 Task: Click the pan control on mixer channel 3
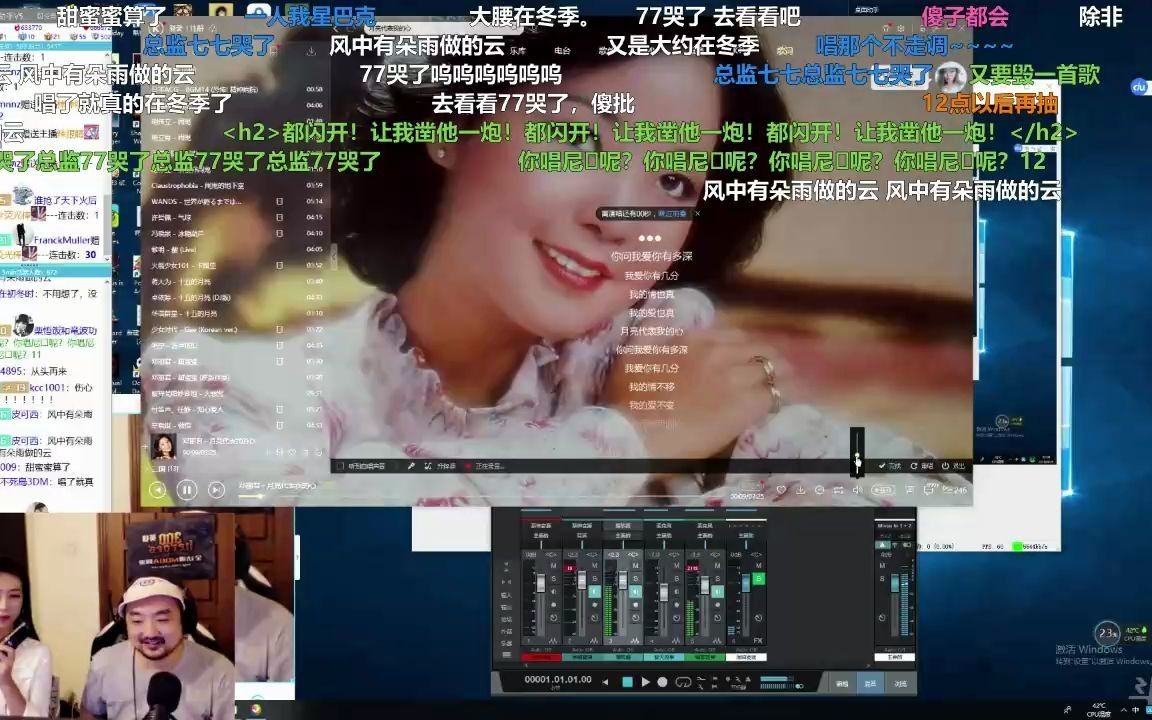(x=633, y=555)
